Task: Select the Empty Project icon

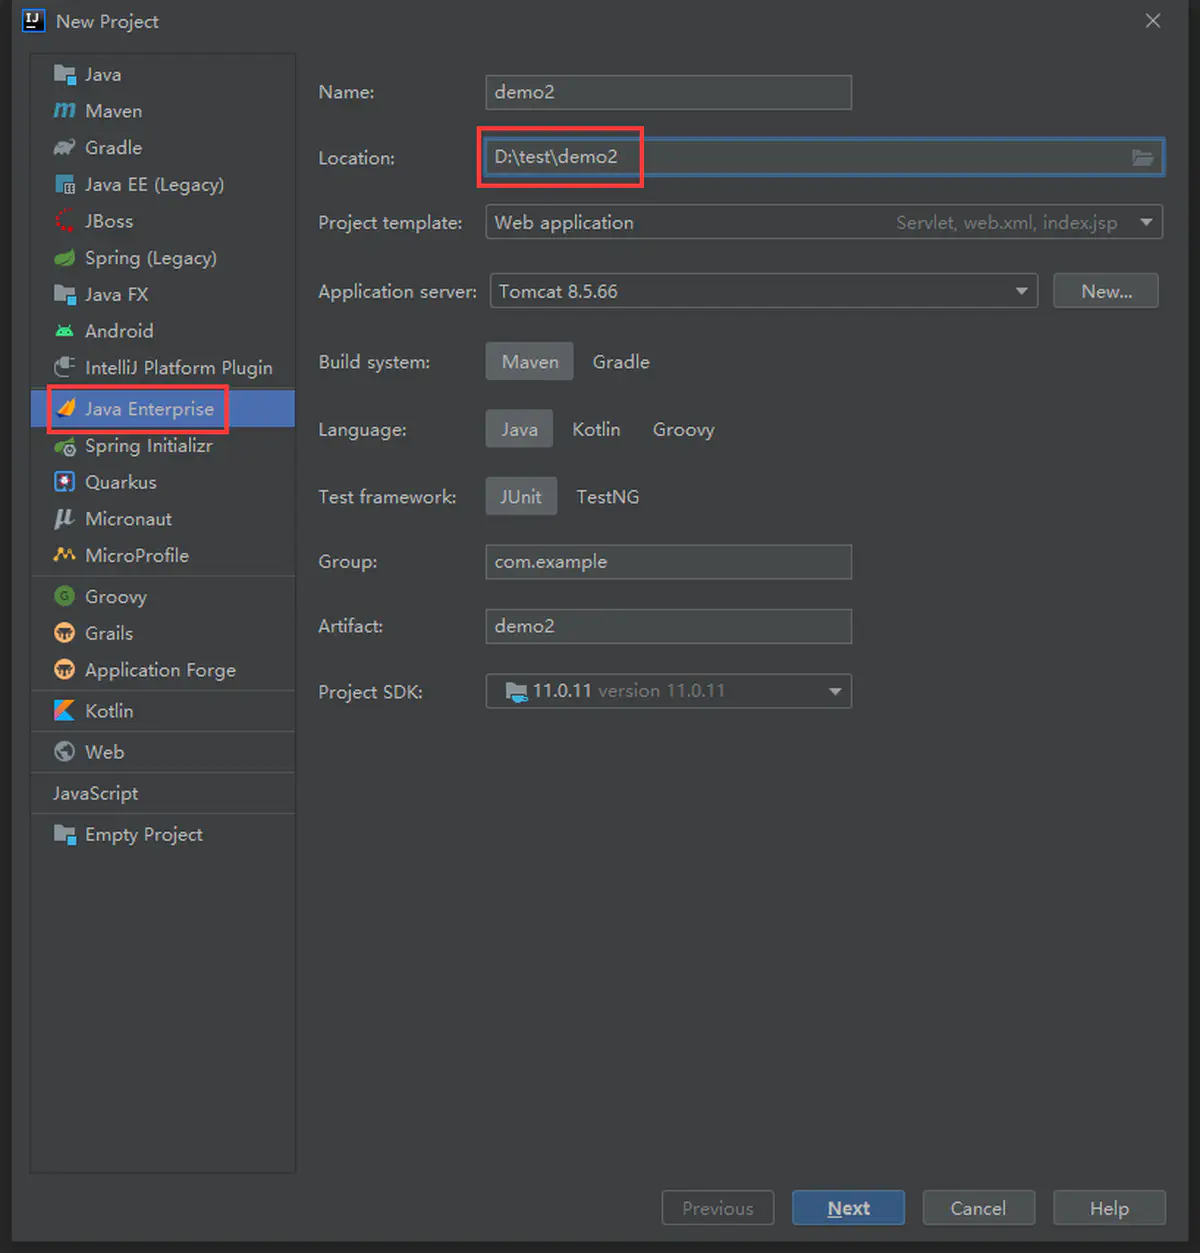Action: tap(65, 834)
